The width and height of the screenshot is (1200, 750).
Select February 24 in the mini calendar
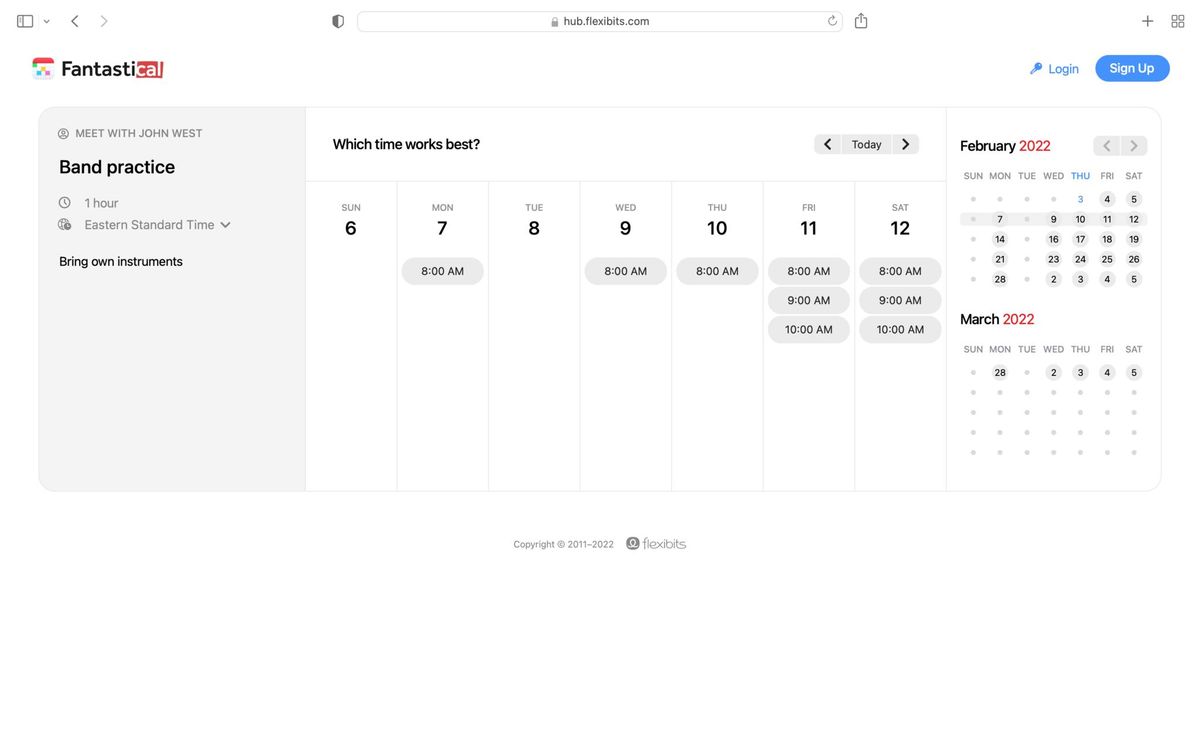click(1080, 259)
